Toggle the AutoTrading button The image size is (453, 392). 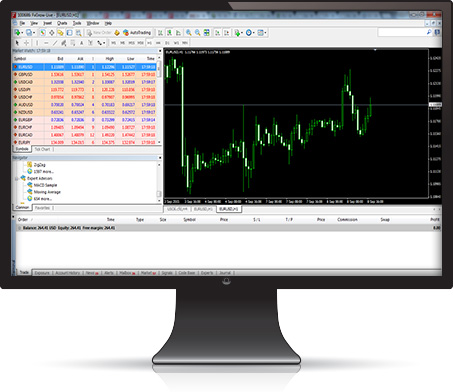tap(137, 33)
